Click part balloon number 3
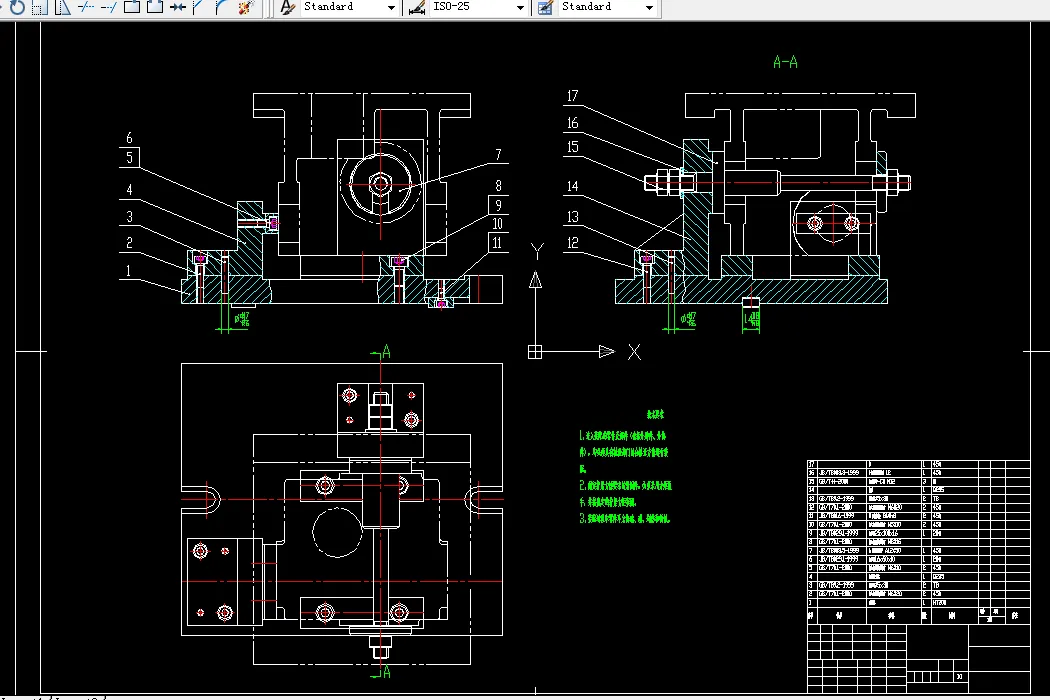This screenshot has width=1050, height=700. (x=129, y=216)
